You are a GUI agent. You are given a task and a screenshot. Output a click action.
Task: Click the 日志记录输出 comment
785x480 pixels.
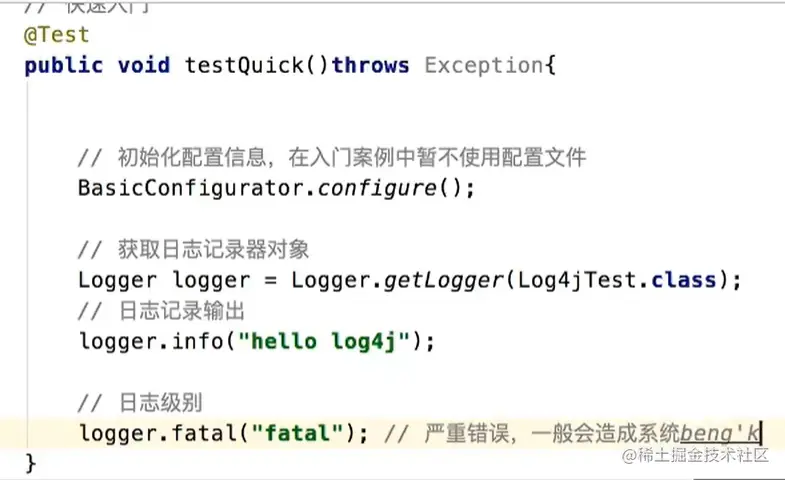161,311
